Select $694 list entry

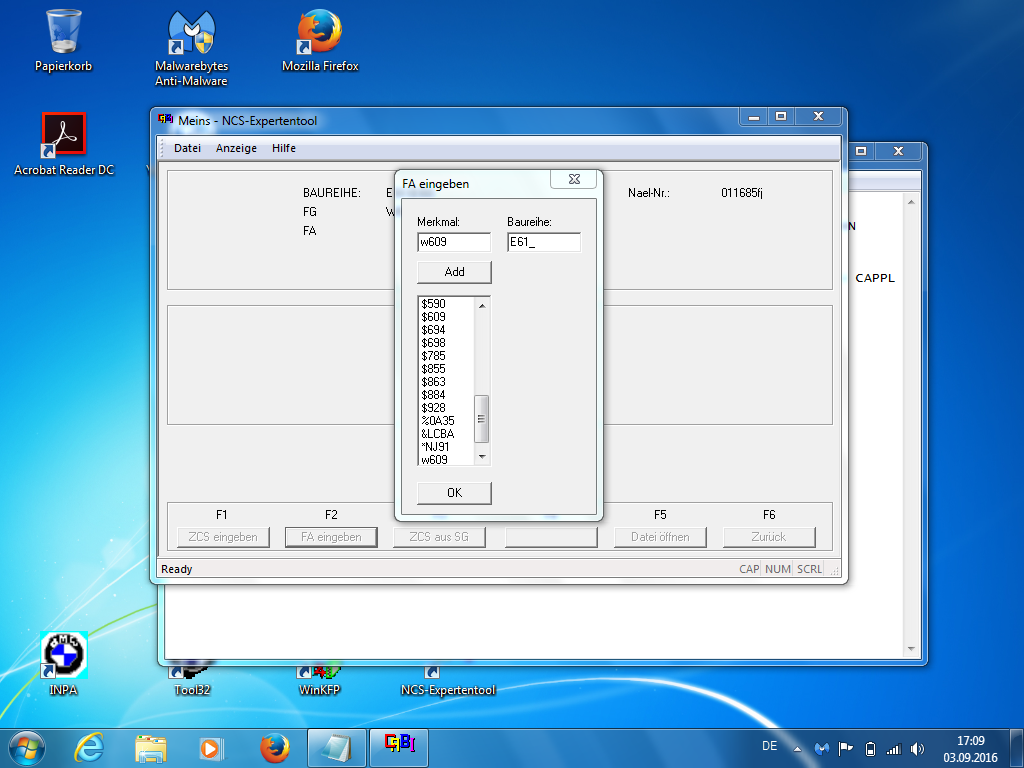pyautogui.click(x=447, y=330)
